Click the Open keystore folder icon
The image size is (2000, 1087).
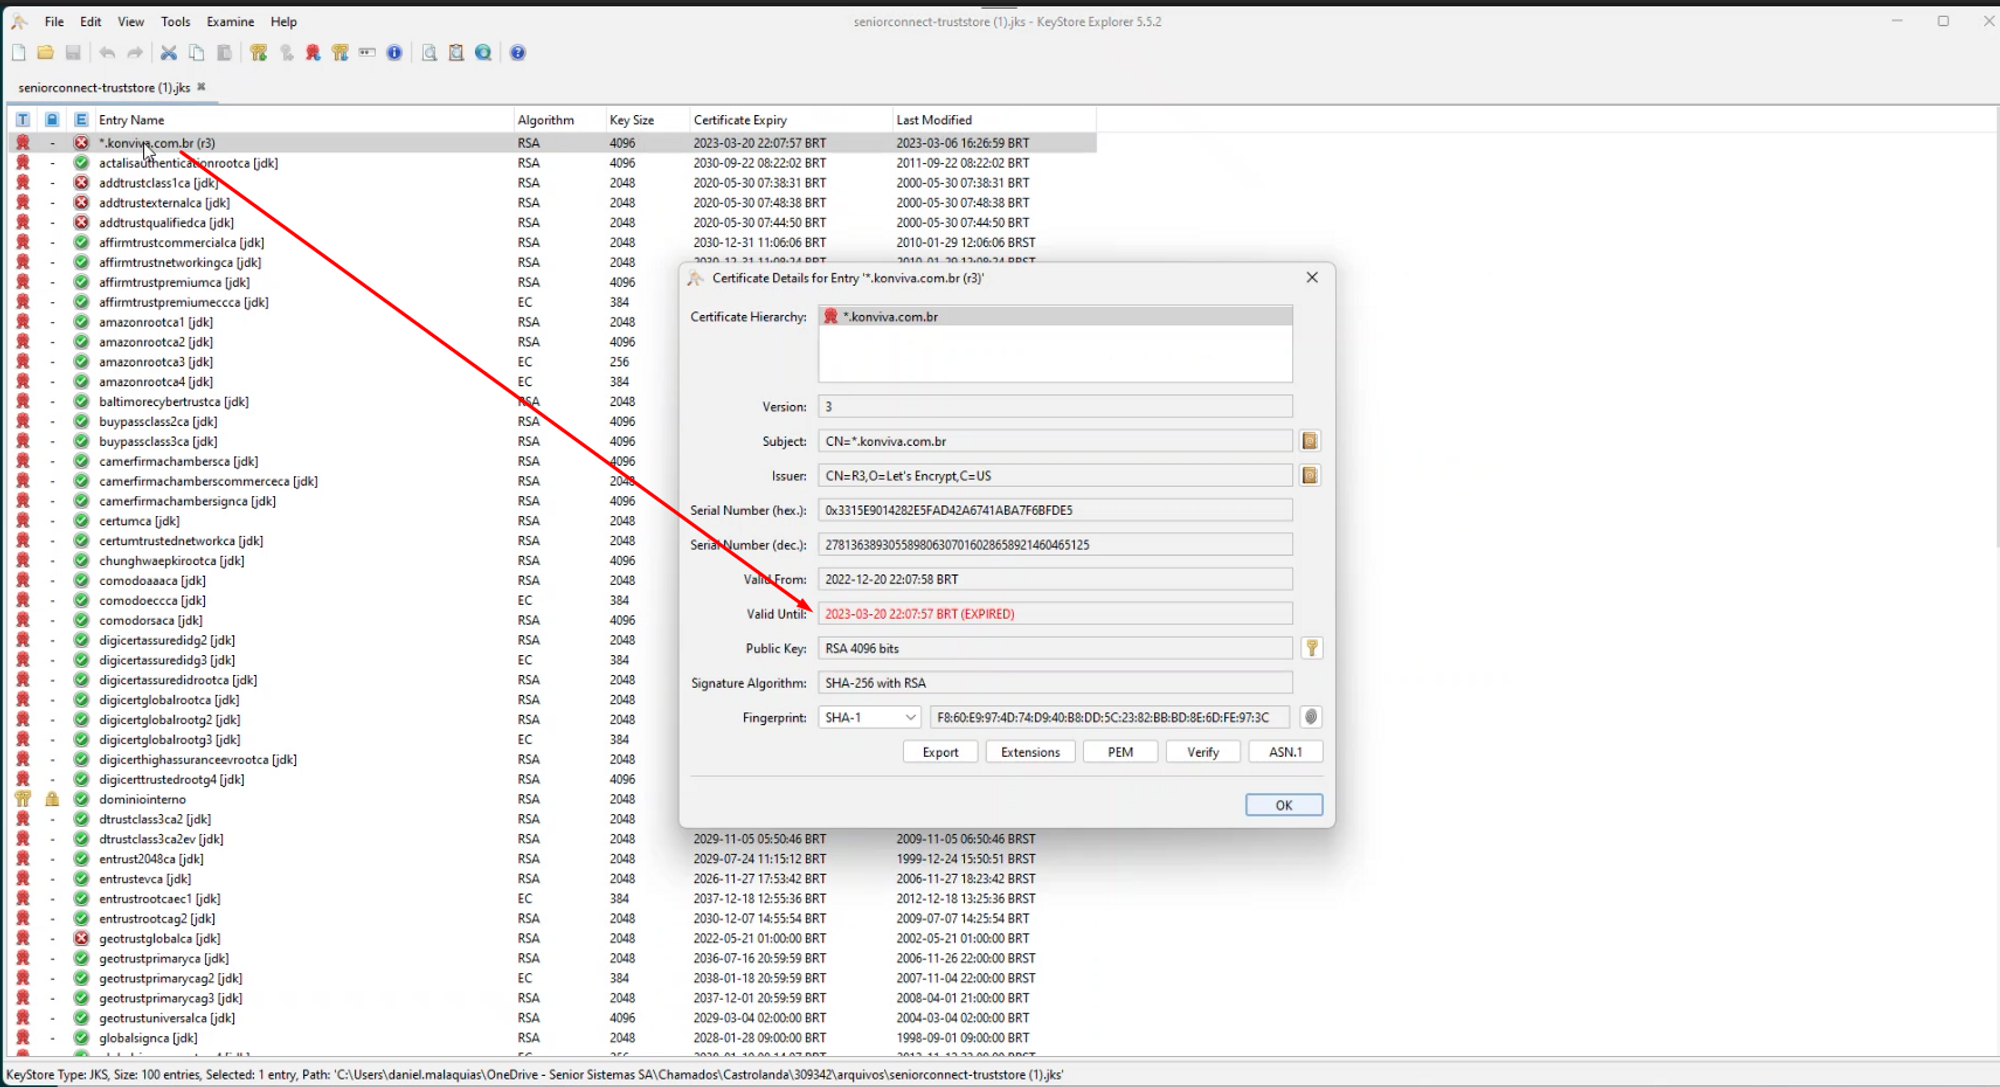(46, 53)
